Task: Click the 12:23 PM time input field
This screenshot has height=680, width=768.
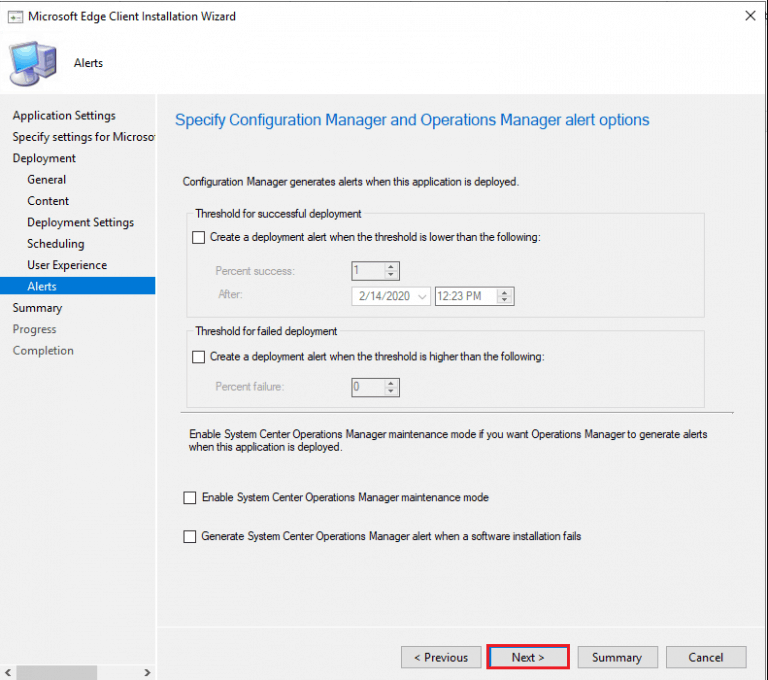Action: tap(465, 296)
